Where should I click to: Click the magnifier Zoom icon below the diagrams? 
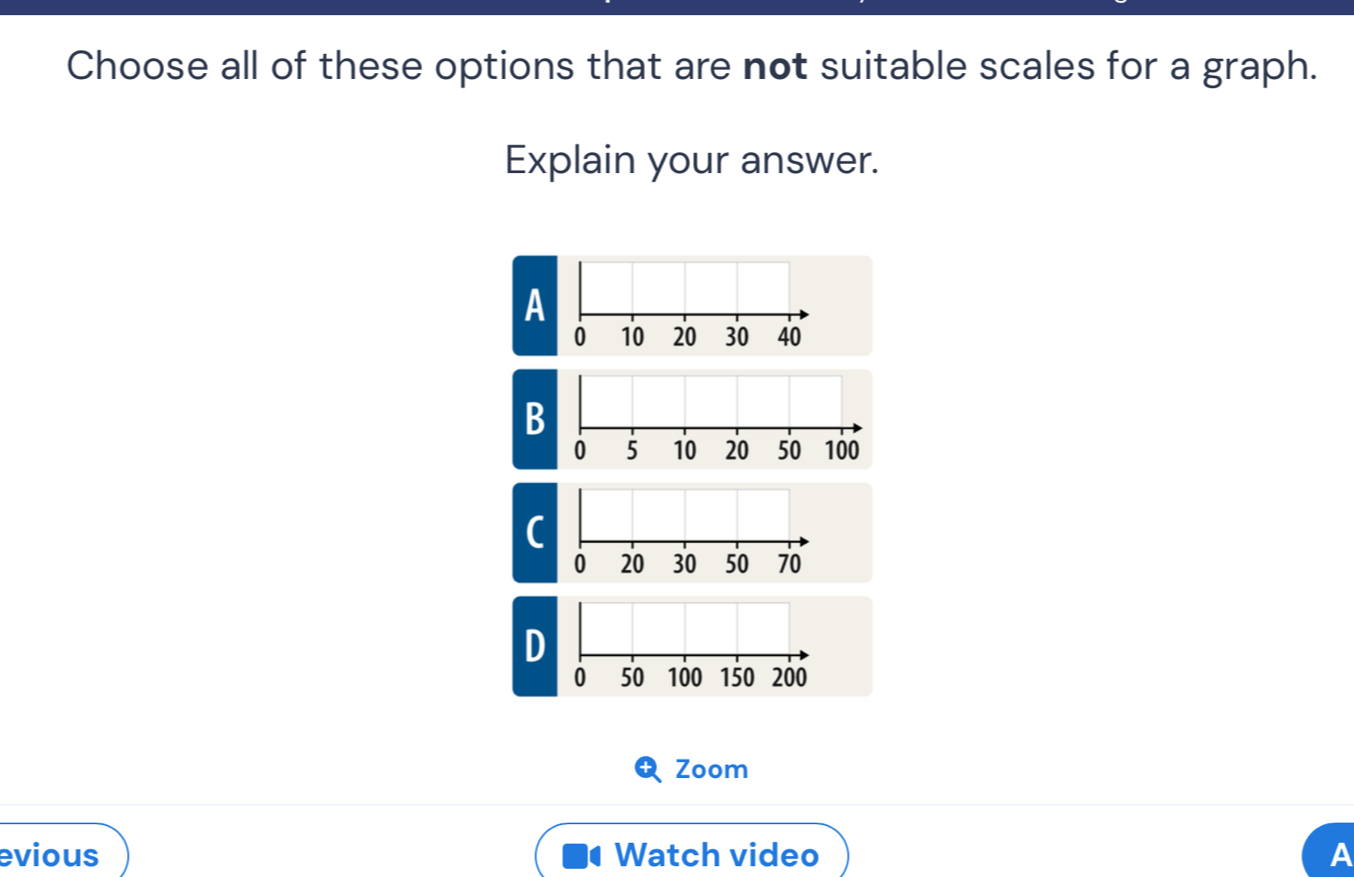click(x=648, y=768)
